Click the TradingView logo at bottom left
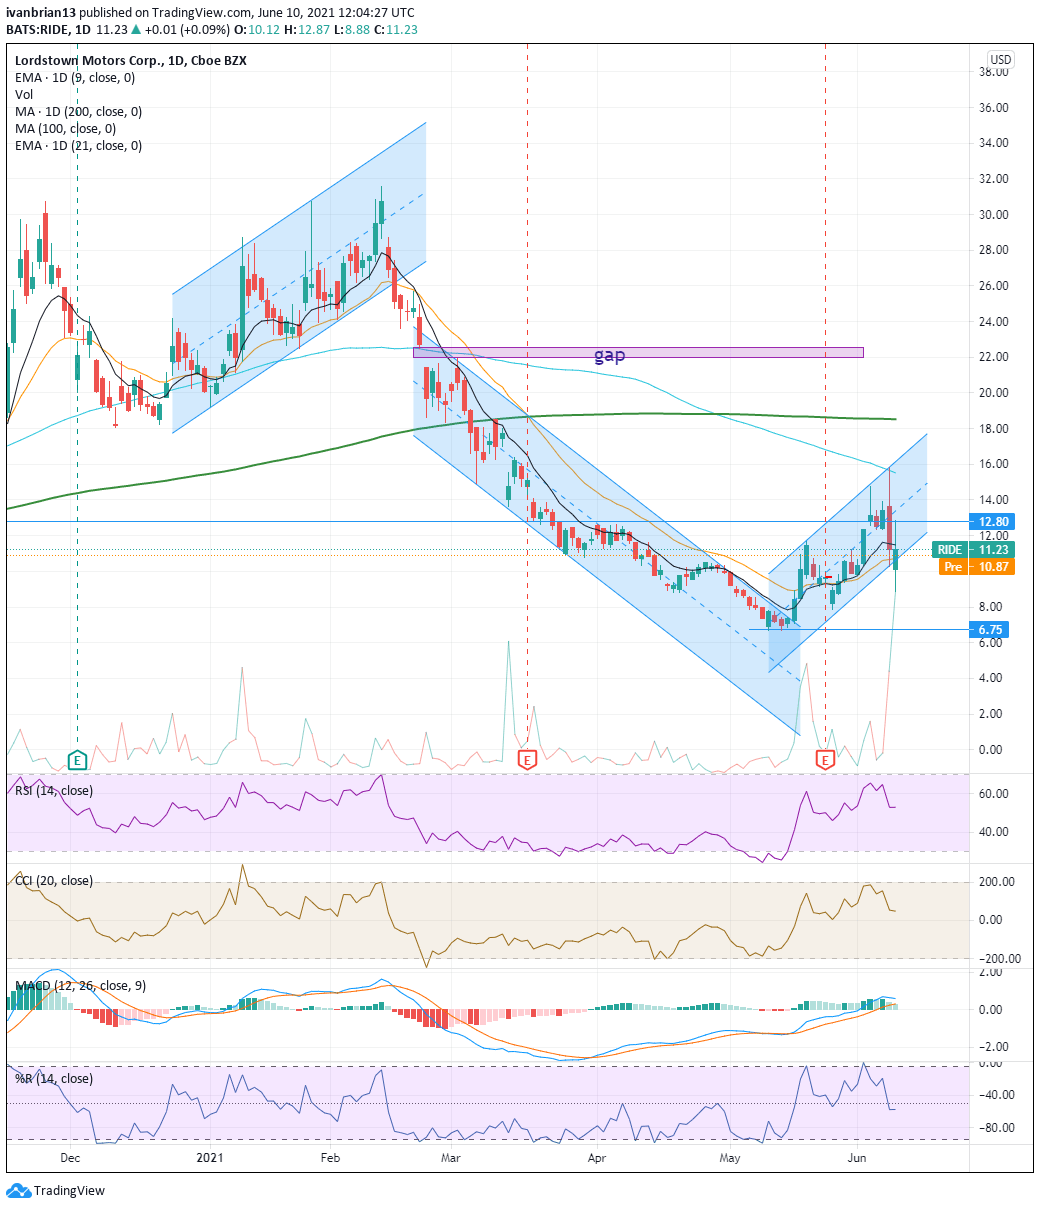This screenshot has width=1040, height=1209. click(x=56, y=1191)
